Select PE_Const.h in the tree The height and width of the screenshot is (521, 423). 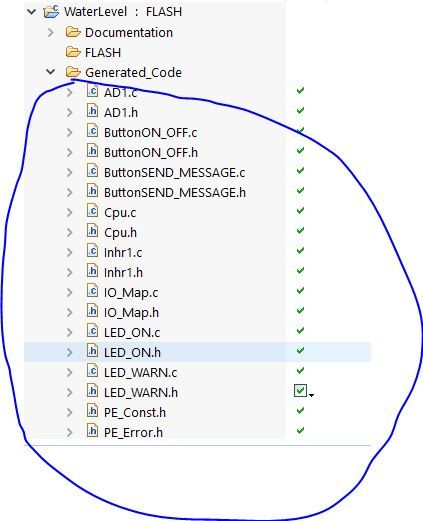click(135, 413)
